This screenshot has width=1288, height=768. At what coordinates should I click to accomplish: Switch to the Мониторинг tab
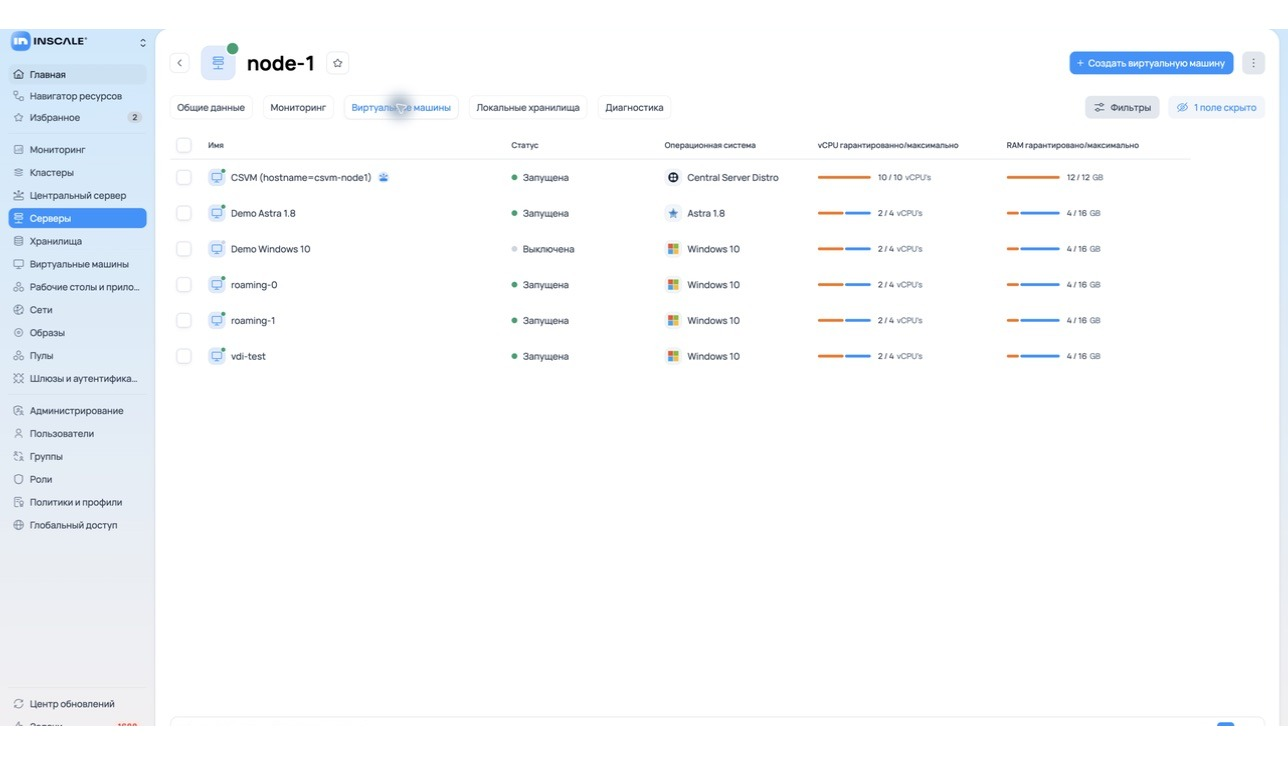298,107
